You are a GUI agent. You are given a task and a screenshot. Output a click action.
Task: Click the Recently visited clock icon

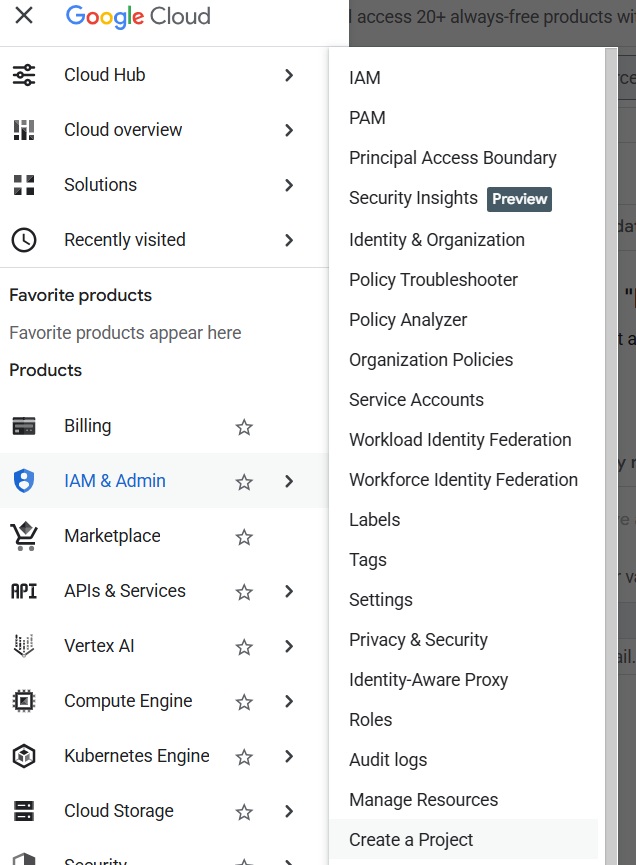tap(24, 240)
